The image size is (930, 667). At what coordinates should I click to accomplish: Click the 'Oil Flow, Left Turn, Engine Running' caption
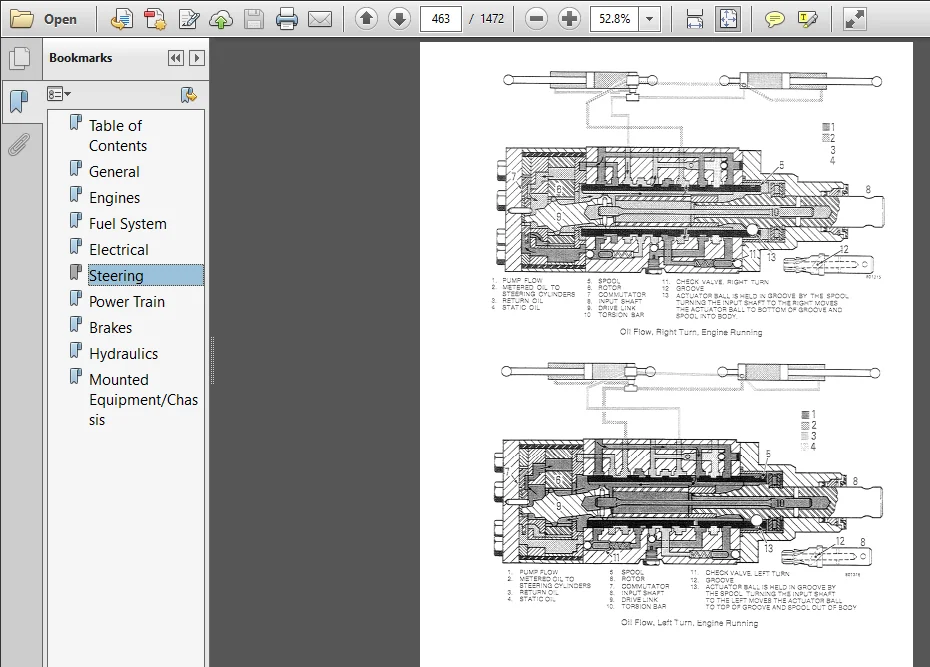coord(689,623)
